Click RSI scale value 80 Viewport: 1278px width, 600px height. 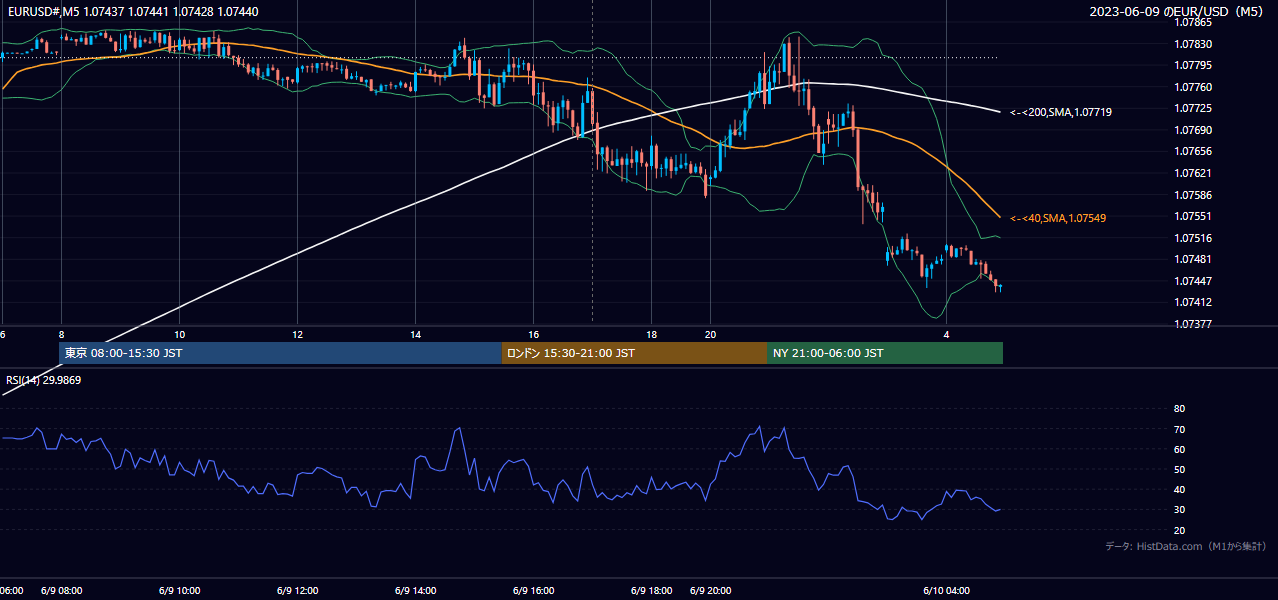tap(1179, 409)
